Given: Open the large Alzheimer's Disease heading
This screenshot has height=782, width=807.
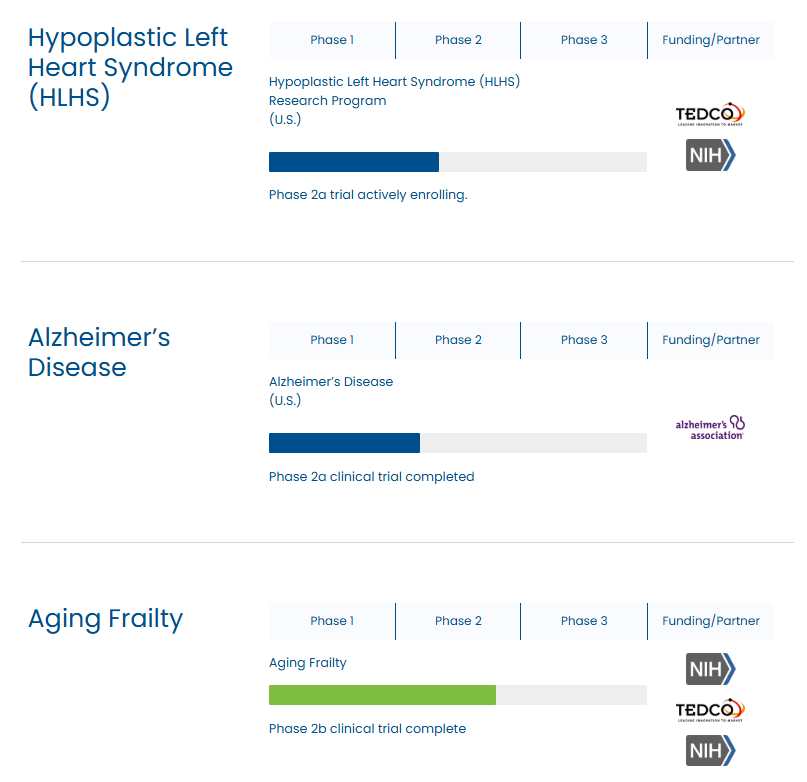Looking at the screenshot, I should (99, 352).
